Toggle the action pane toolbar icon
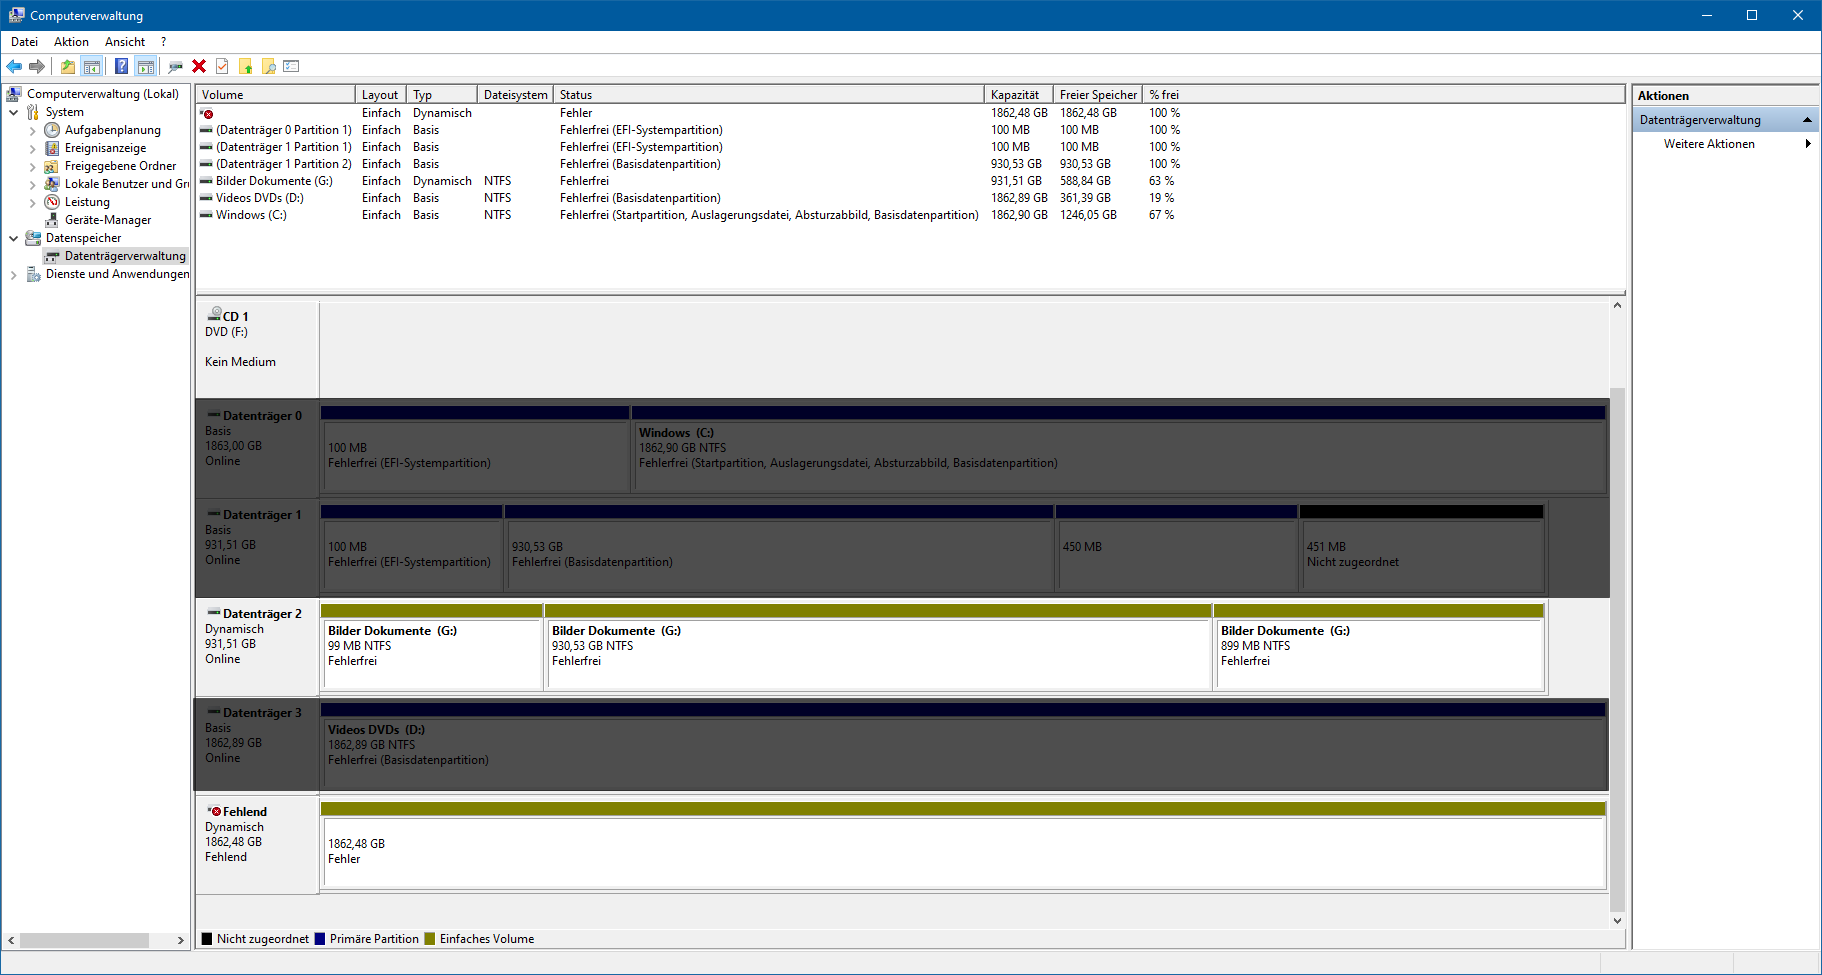The height and width of the screenshot is (975, 1822). pyautogui.click(x=146, y=66)
